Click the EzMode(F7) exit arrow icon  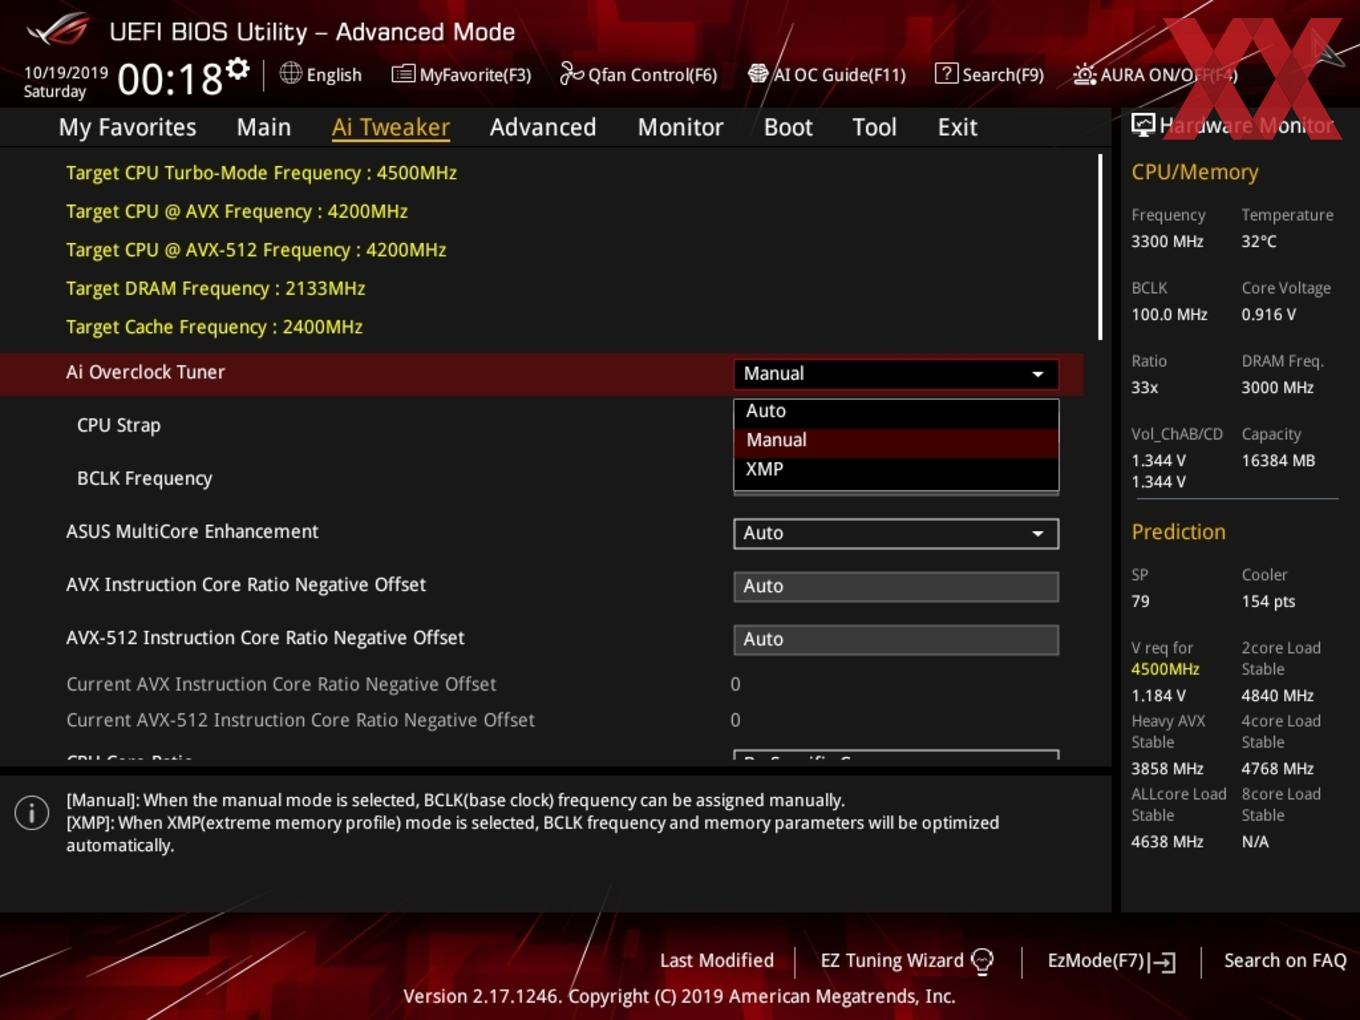1162,962
